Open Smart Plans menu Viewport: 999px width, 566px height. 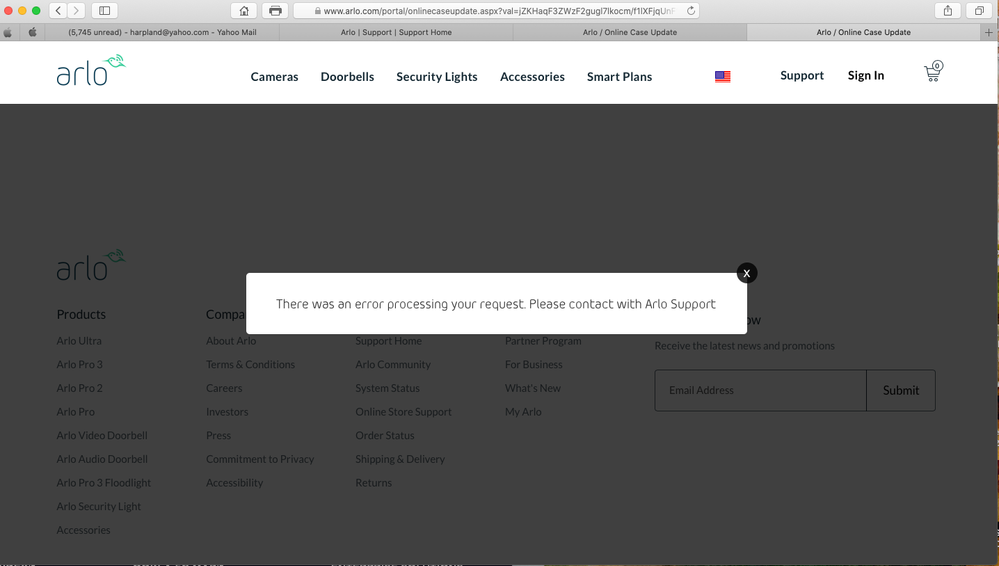(x=619, y=76)
